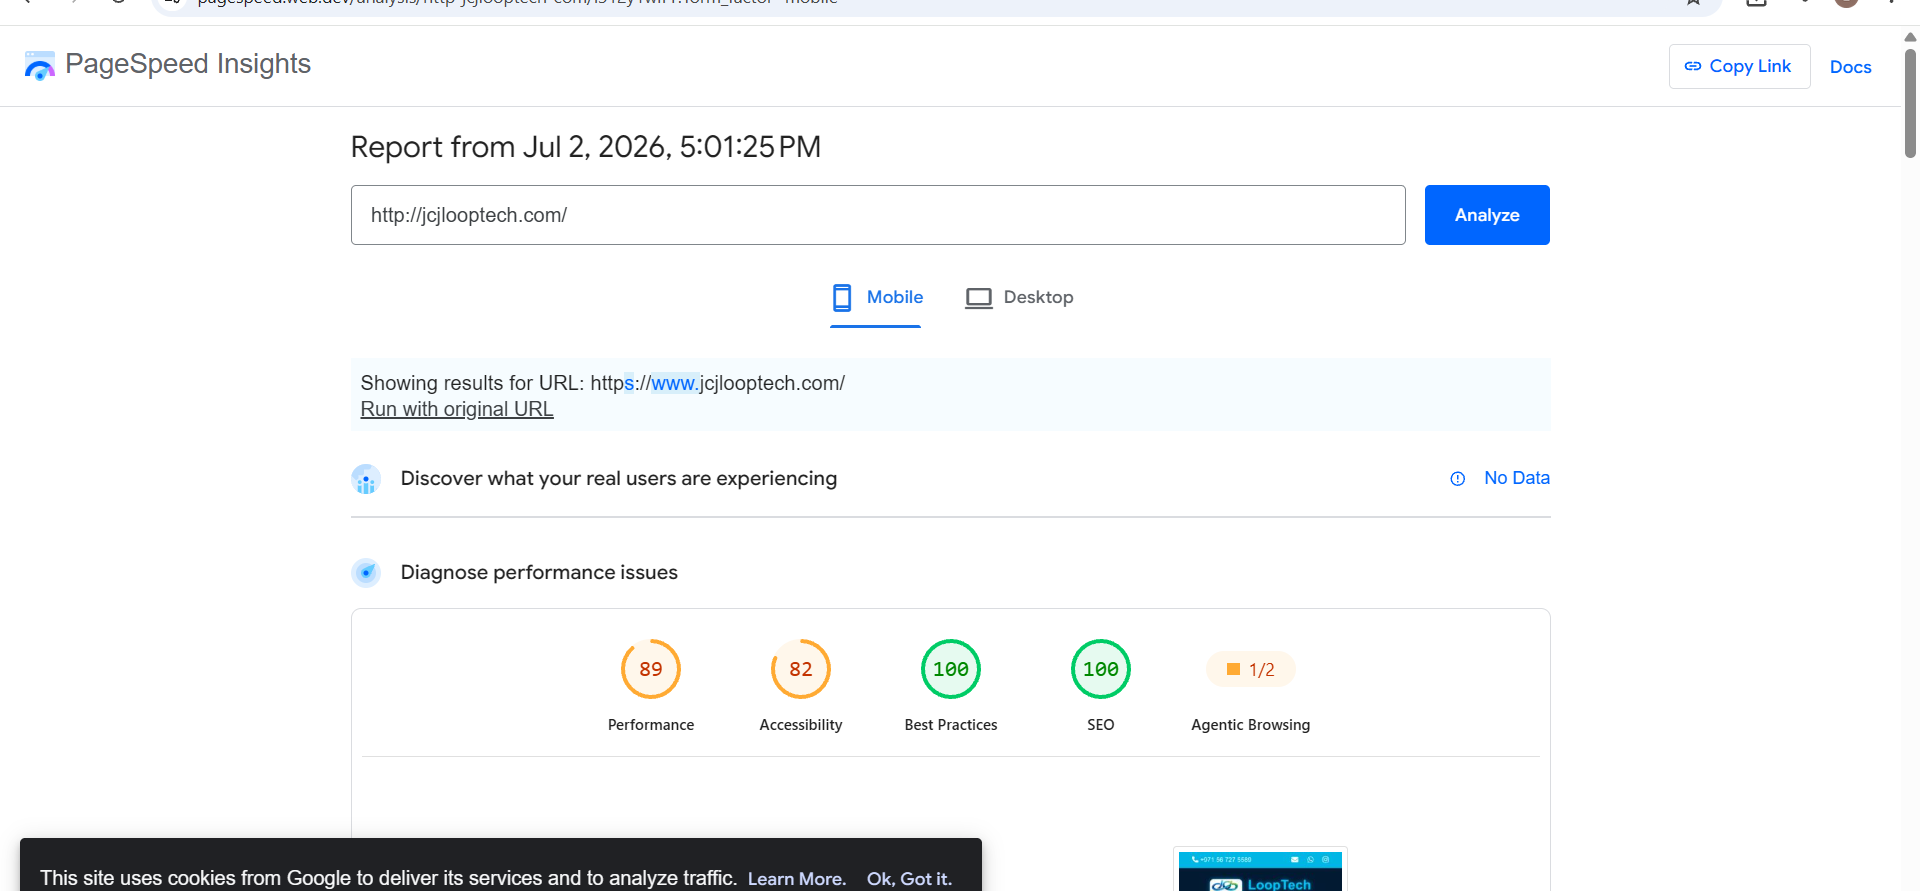Image resolution: width=1920 pixels, height=891 pixels.
Task: Click Run with original URL link
Action: click(x=457, y=409)
